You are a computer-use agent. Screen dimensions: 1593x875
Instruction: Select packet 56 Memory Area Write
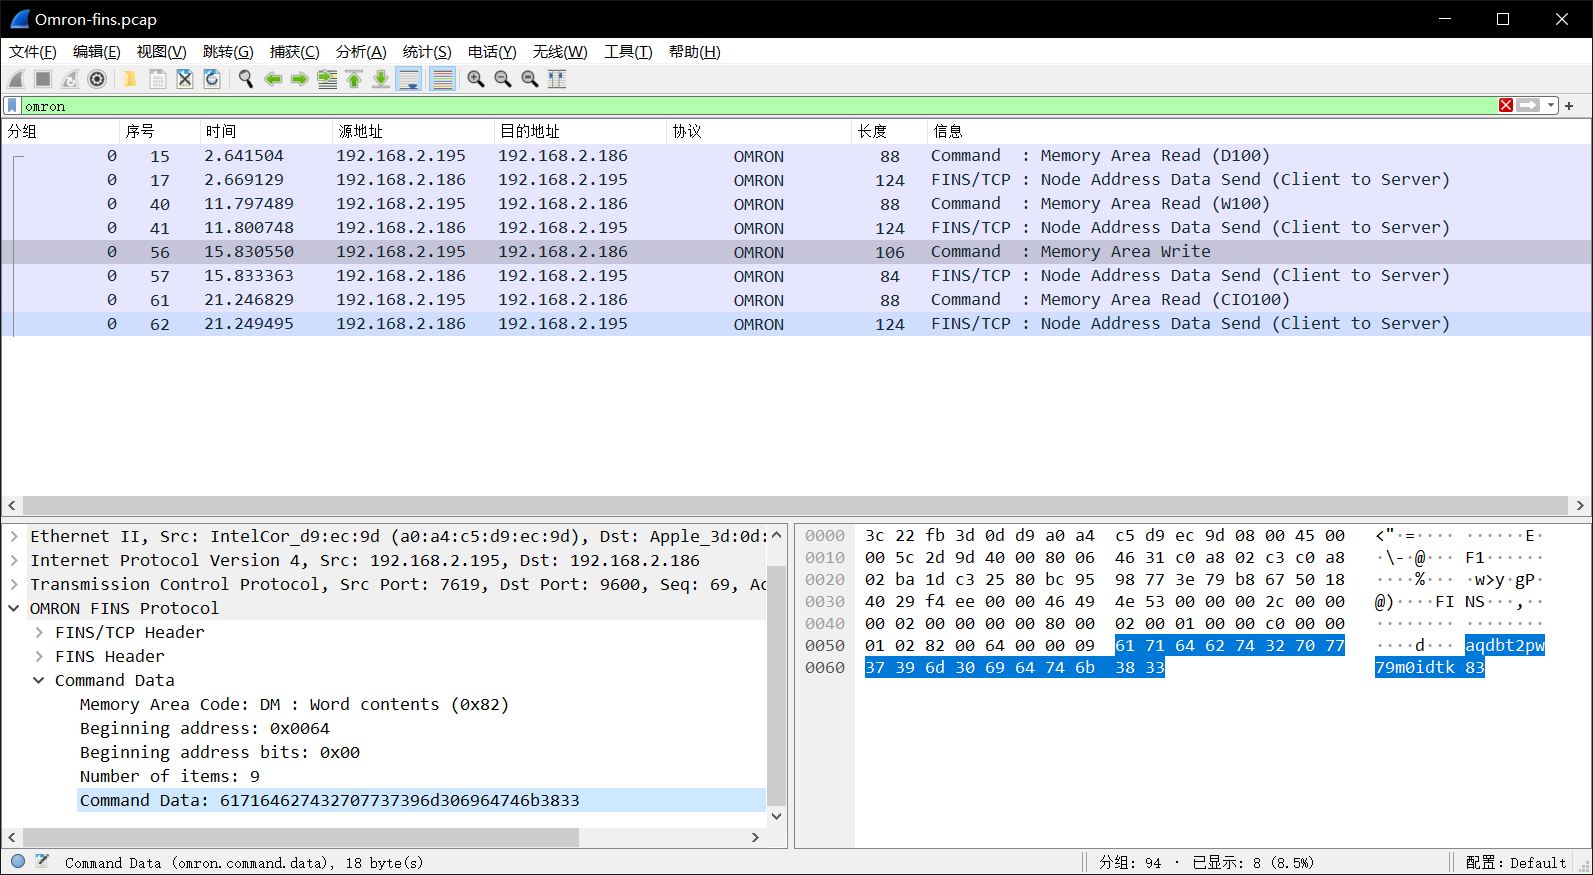[x=796, y=252]
